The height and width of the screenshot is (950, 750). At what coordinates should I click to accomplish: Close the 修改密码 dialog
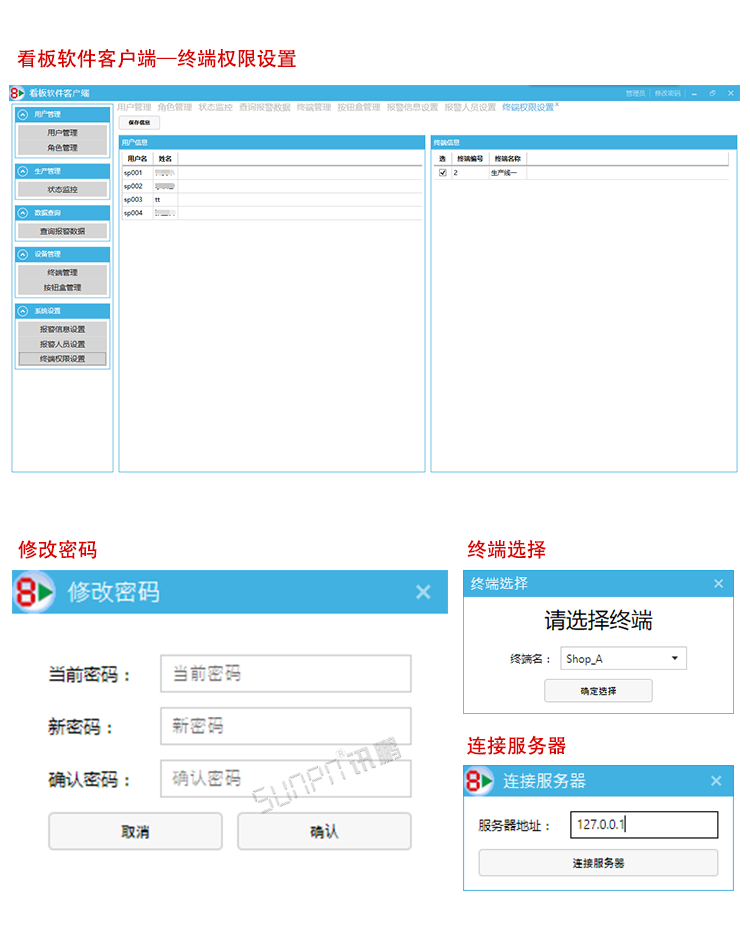[423, 592]
